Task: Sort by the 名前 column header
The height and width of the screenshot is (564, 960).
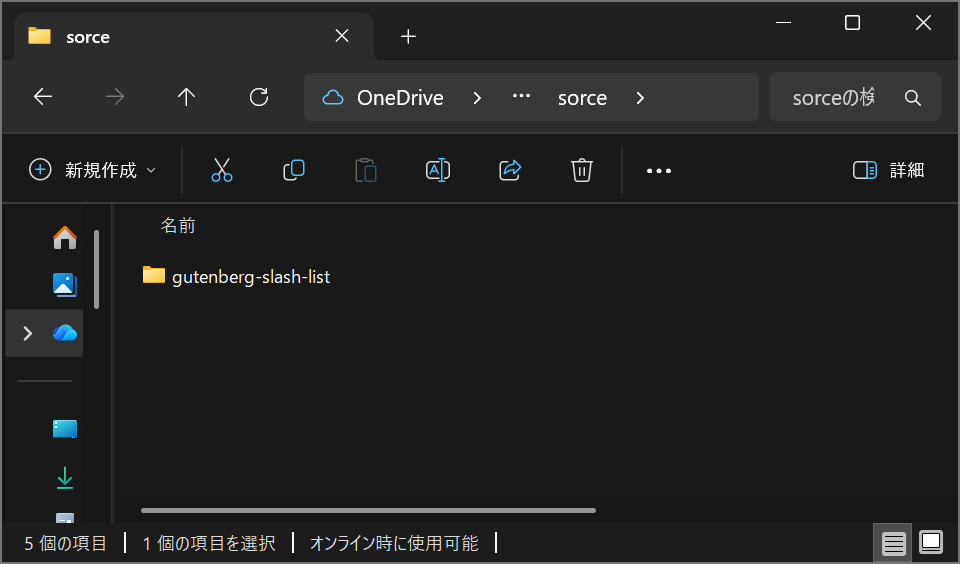Action: [x=178, y=226]
